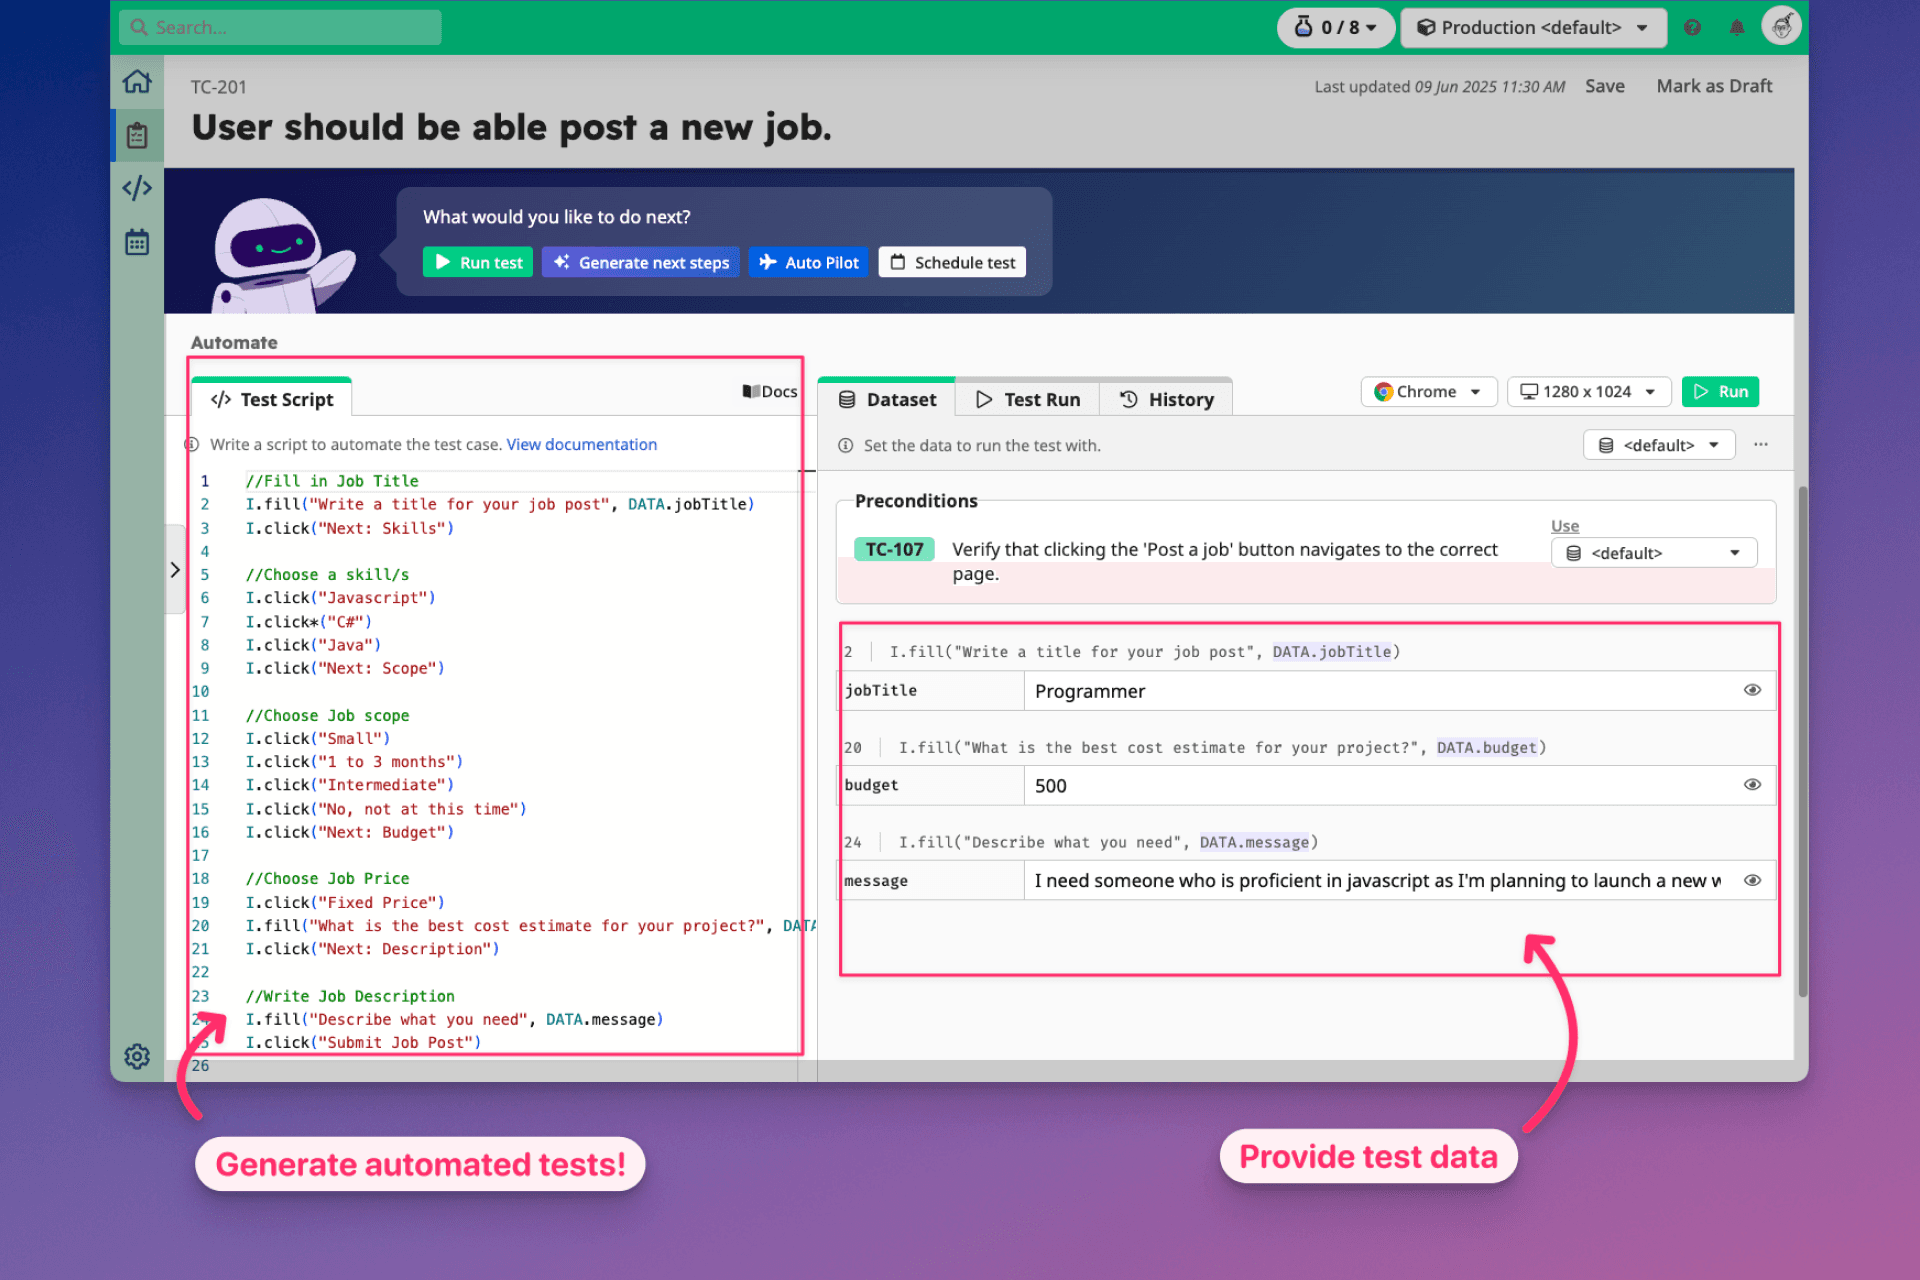The image size is (1920, 1280).
Task: Switch to the Test Run tab
Action: click(x=1028, y=399)
